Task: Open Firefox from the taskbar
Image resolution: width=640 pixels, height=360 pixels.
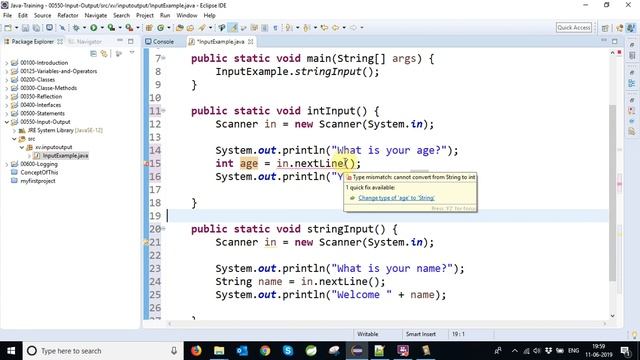Action: pyautogui.click(x=196, y=351)
